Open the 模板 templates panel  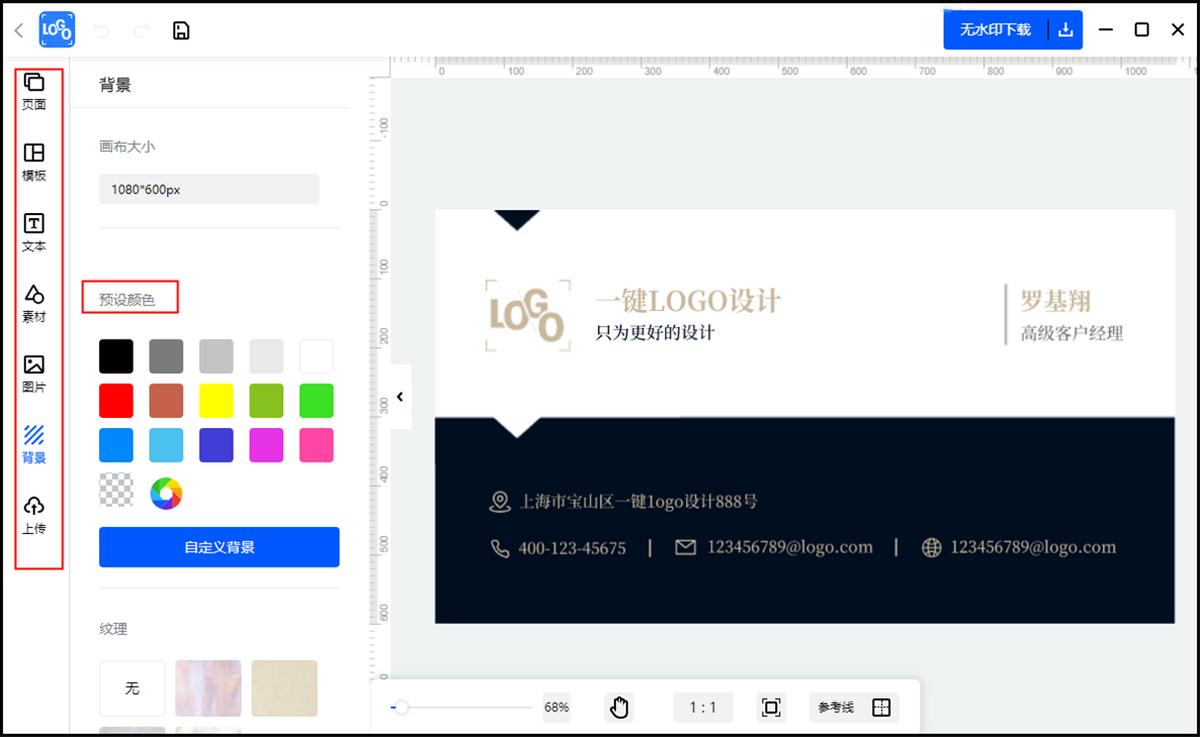tap(34, 162)
